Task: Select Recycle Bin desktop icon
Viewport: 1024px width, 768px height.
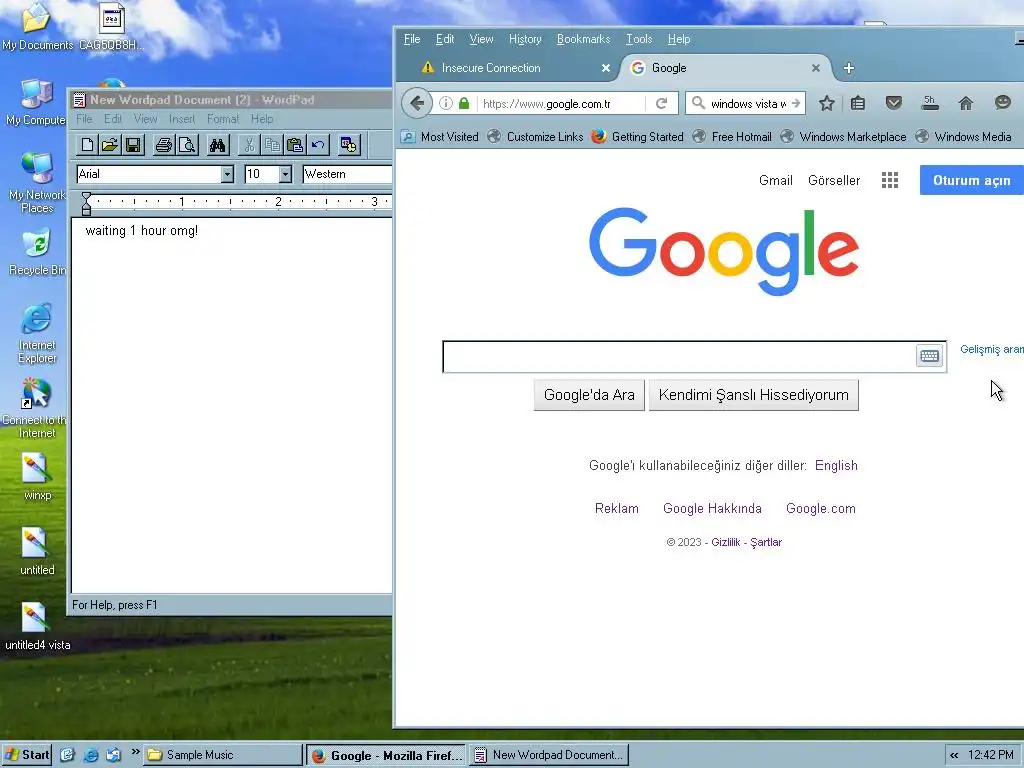Action: 37,251
